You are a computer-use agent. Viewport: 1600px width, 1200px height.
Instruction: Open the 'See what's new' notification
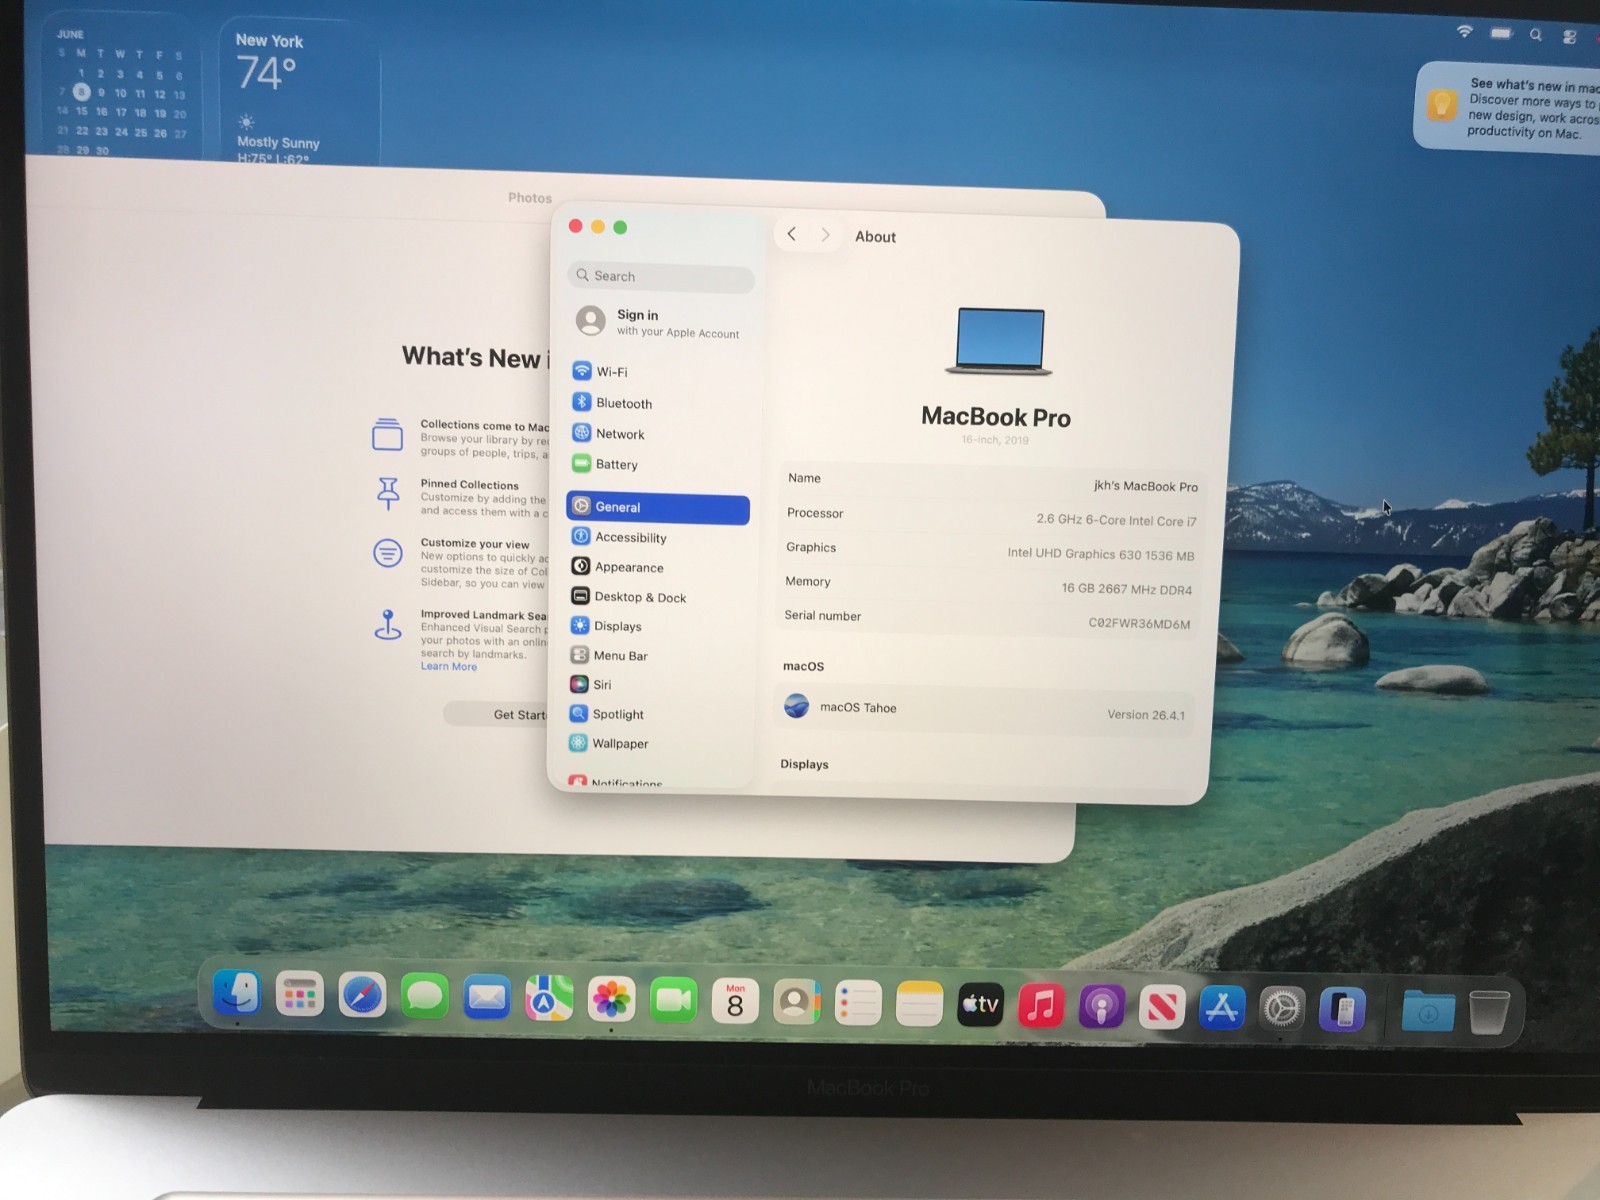[1507, 107]
